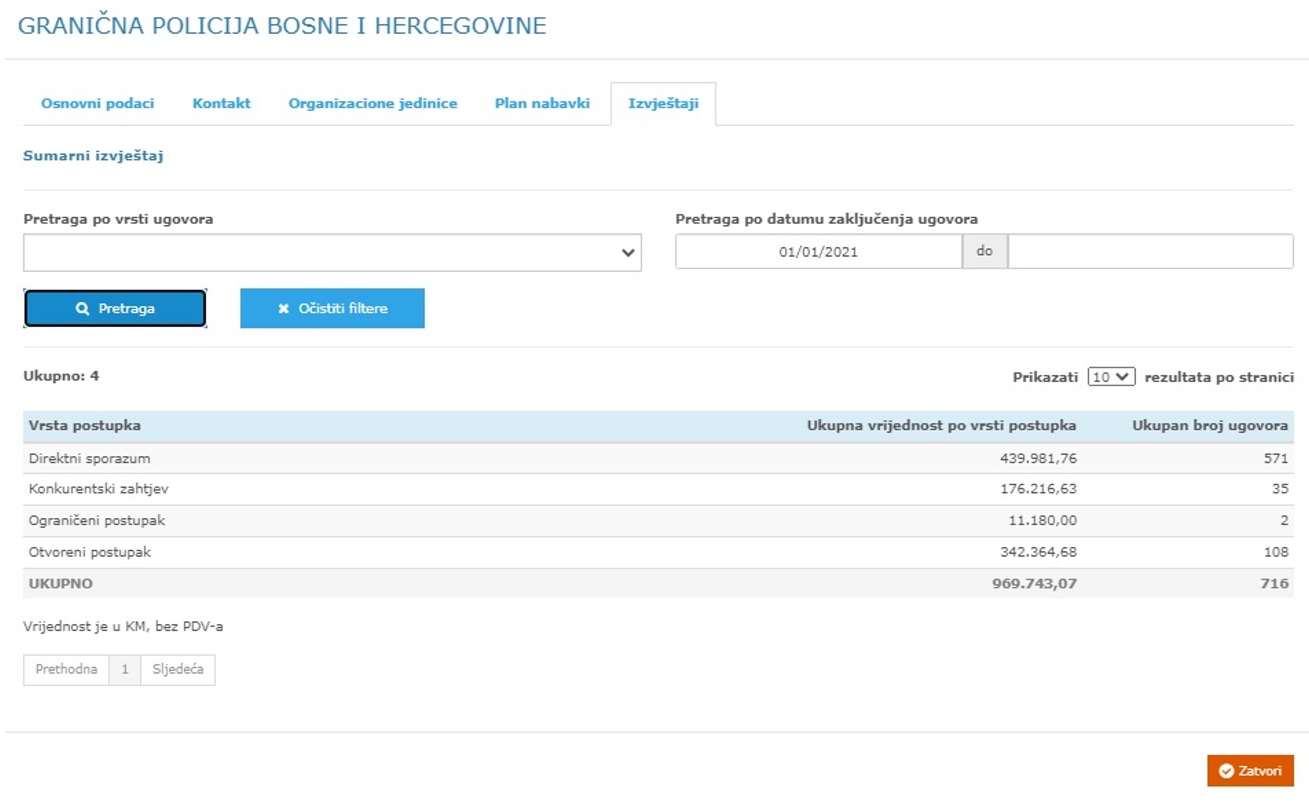1309x803 pixels.
Task: Click the UKUPNO row label
Action: click(x=61, y=583)
